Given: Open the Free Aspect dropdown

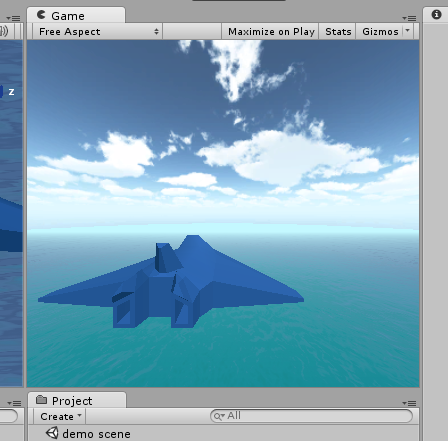Looking at the screenshot, I should tap(98, 32).
